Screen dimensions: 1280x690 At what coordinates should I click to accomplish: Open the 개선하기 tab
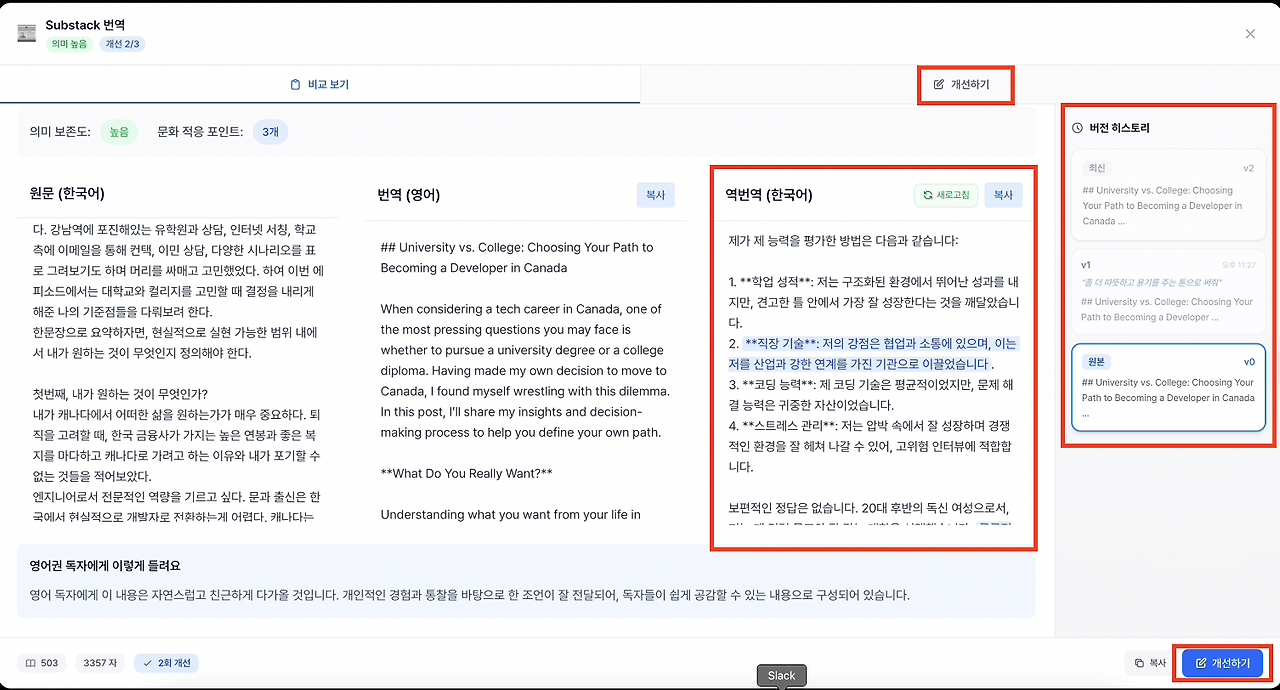pyautogui.click(x=965, y=85)
